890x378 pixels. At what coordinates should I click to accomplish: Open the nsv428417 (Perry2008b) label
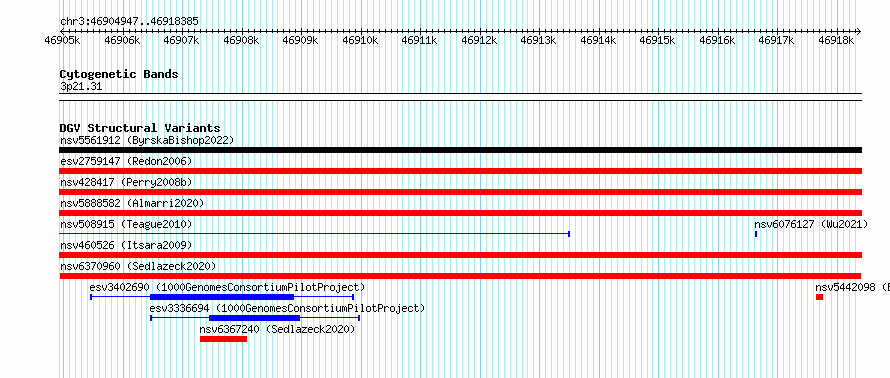pos(126,182)
